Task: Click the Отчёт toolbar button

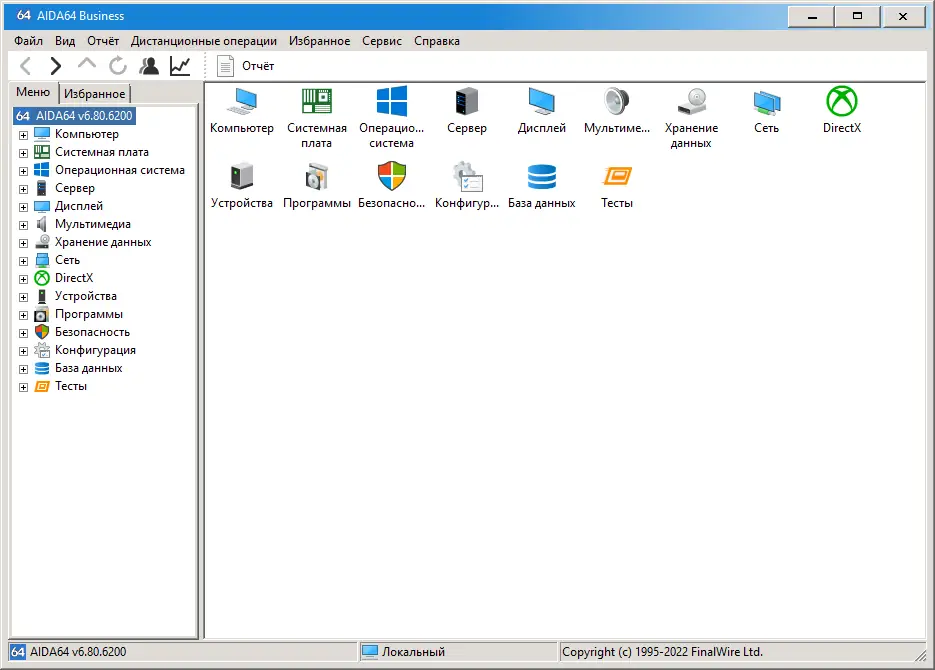Action: click(245, 65)
